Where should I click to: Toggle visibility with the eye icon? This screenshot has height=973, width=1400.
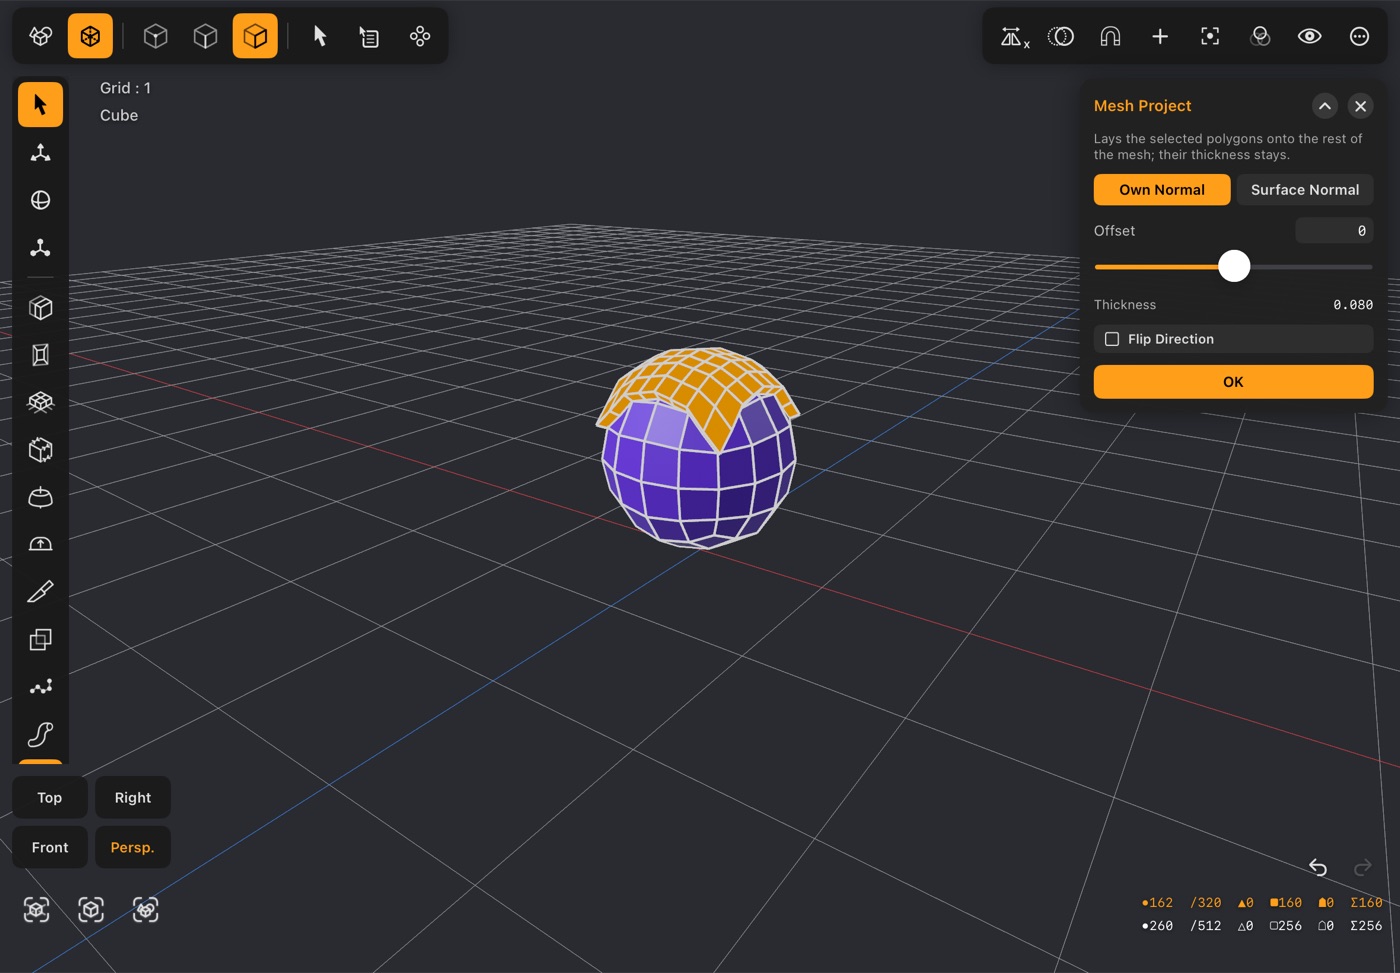(x=1310, y=37)
